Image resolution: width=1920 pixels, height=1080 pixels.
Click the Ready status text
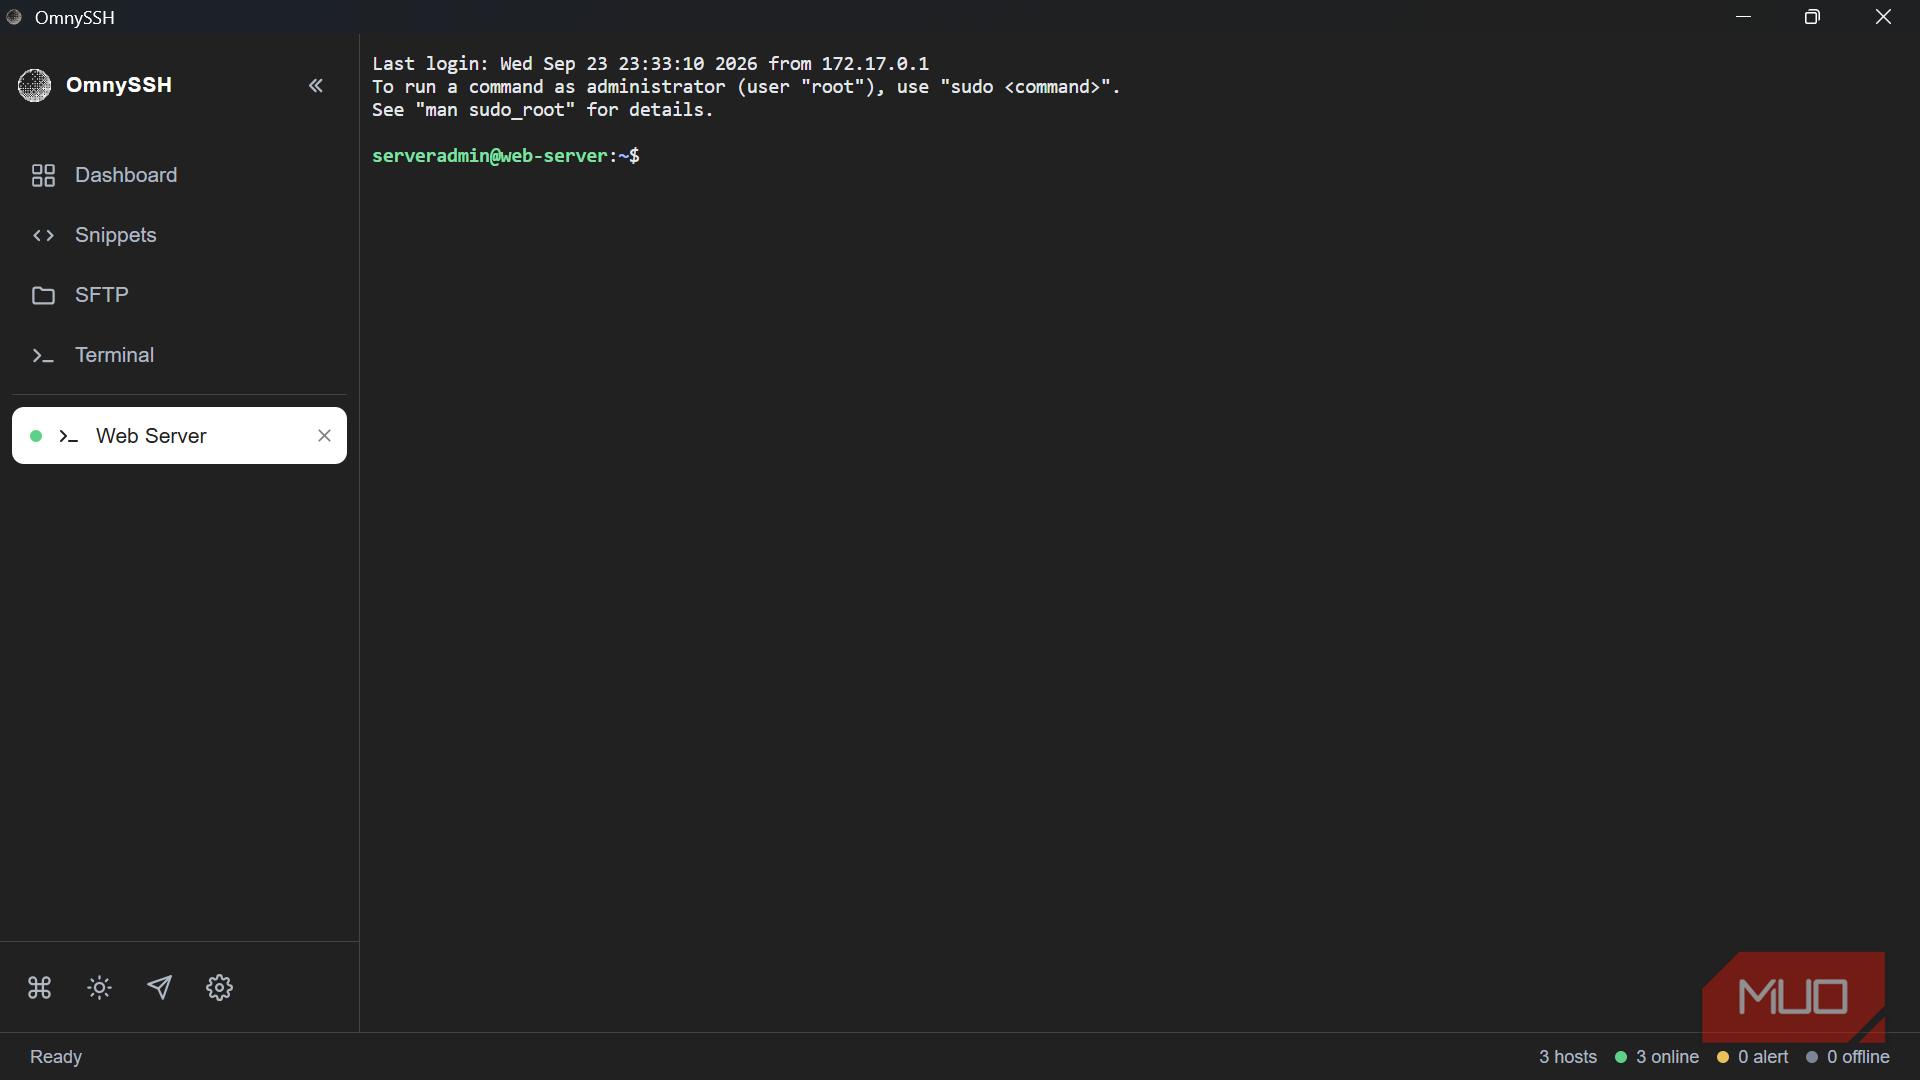pos(56,1057)
